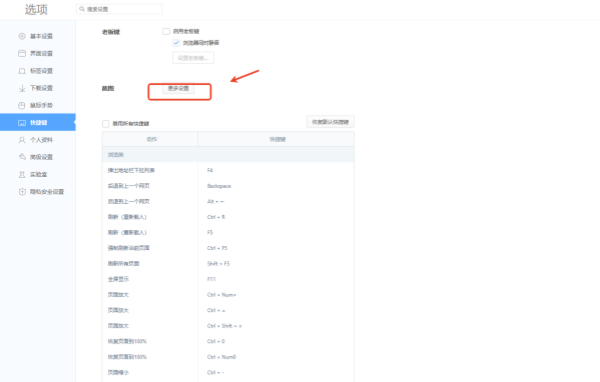Image resolution: width=600 pixels, height=382 pixels.
Task: Open 鼠标手势 via its mouse icon
Action: coord(22,105)
